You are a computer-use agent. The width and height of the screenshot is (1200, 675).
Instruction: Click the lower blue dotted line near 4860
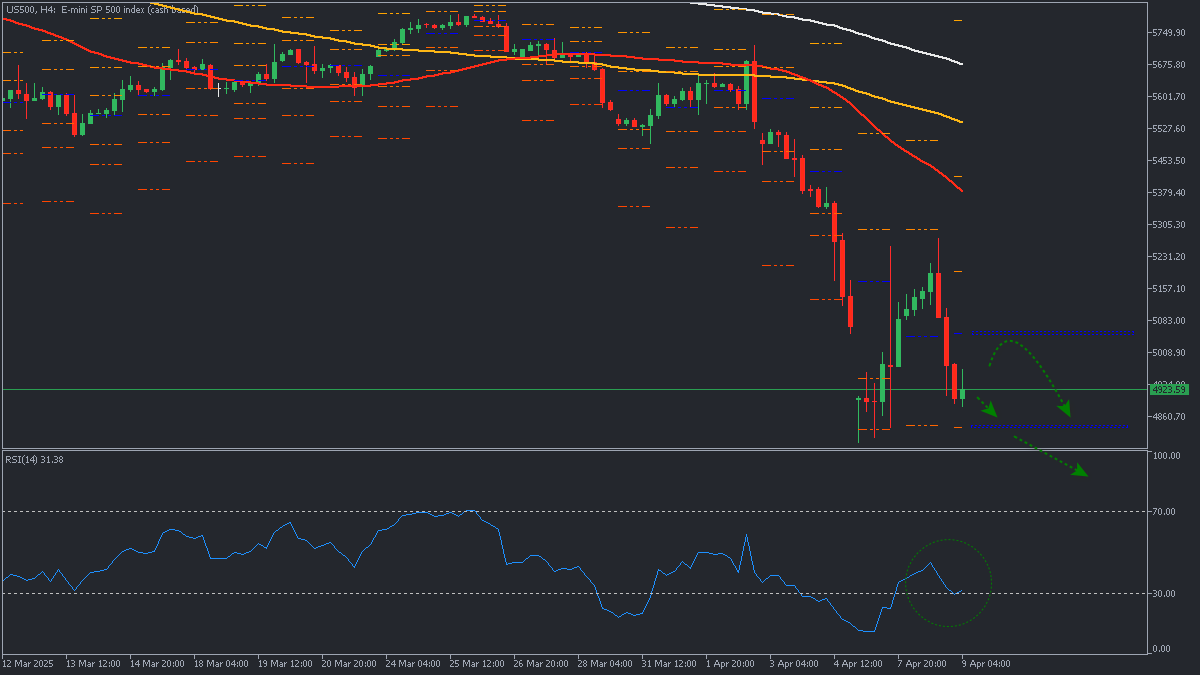pyautogui.click(x=1050, y=427)
